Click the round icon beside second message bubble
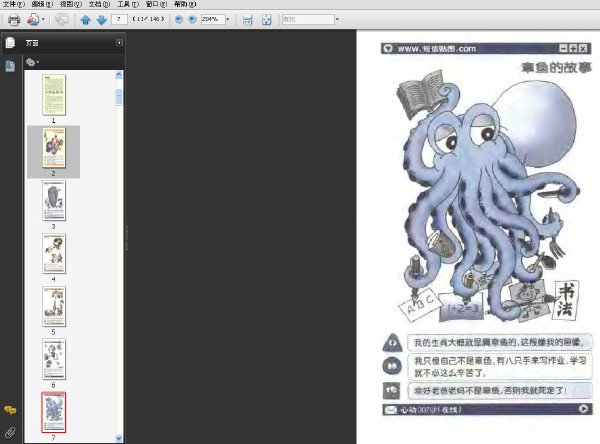 click(392, 366)
